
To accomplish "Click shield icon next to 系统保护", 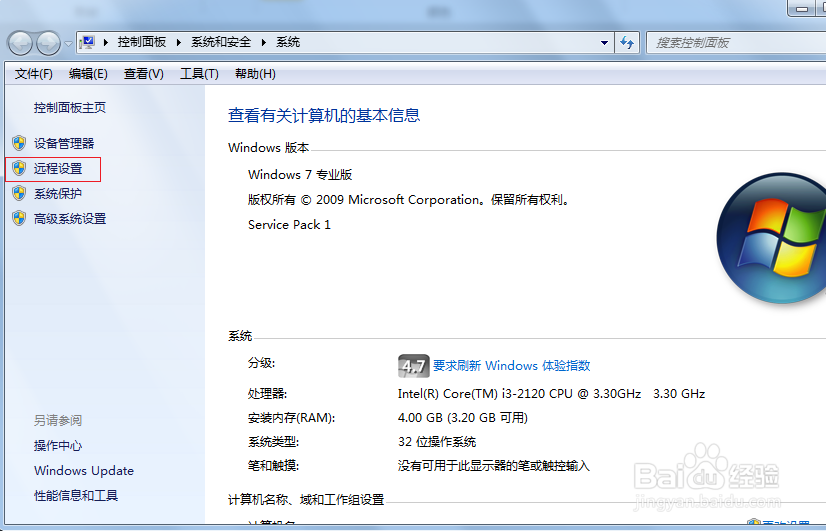I will click(19, 193).
